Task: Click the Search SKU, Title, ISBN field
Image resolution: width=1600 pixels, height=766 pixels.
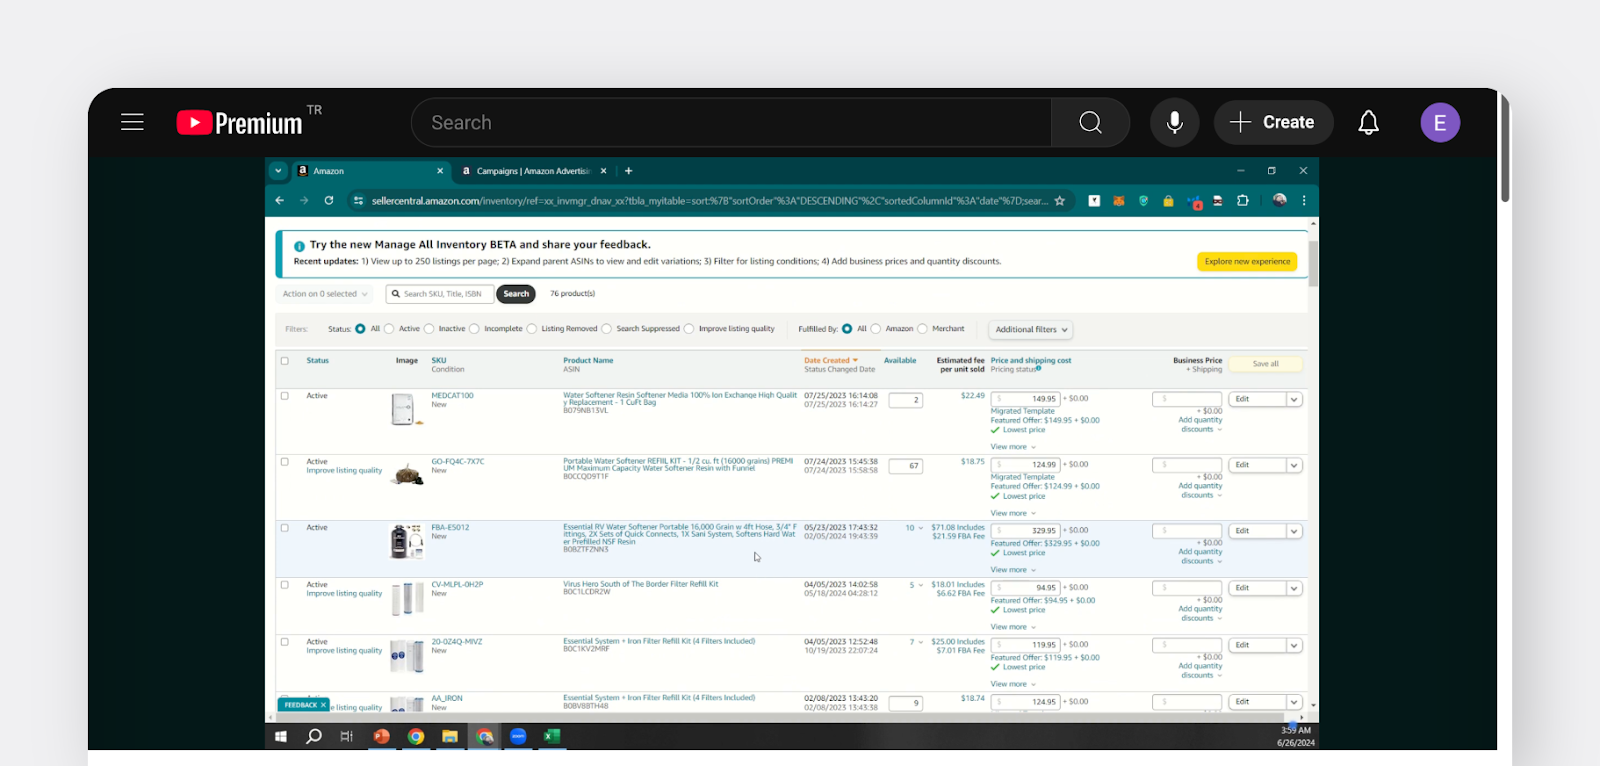Action: [x=440, y=294]
